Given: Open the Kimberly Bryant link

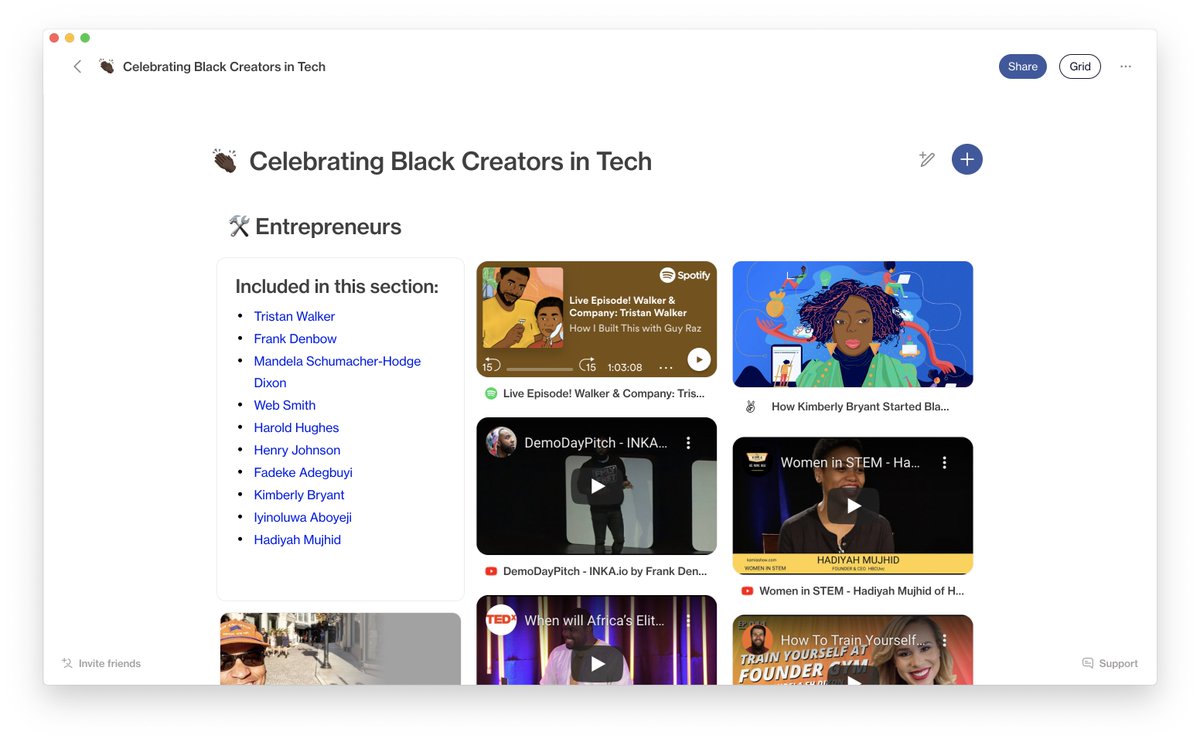Looking at the screenshot, I should [299, 495].
